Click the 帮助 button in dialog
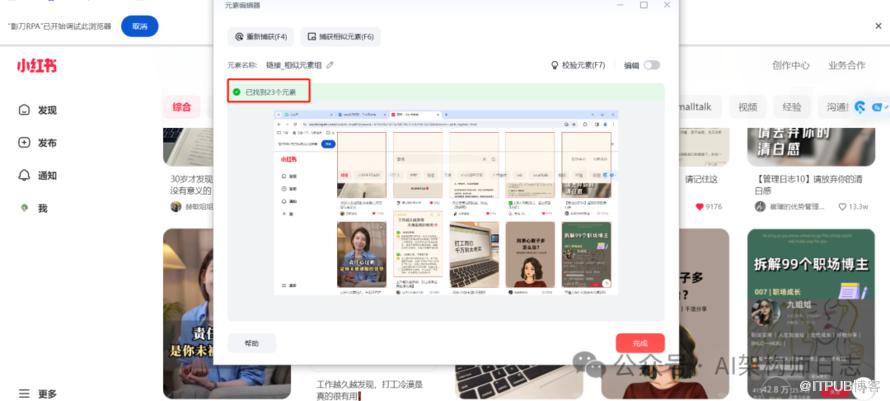 click(251, 343)
